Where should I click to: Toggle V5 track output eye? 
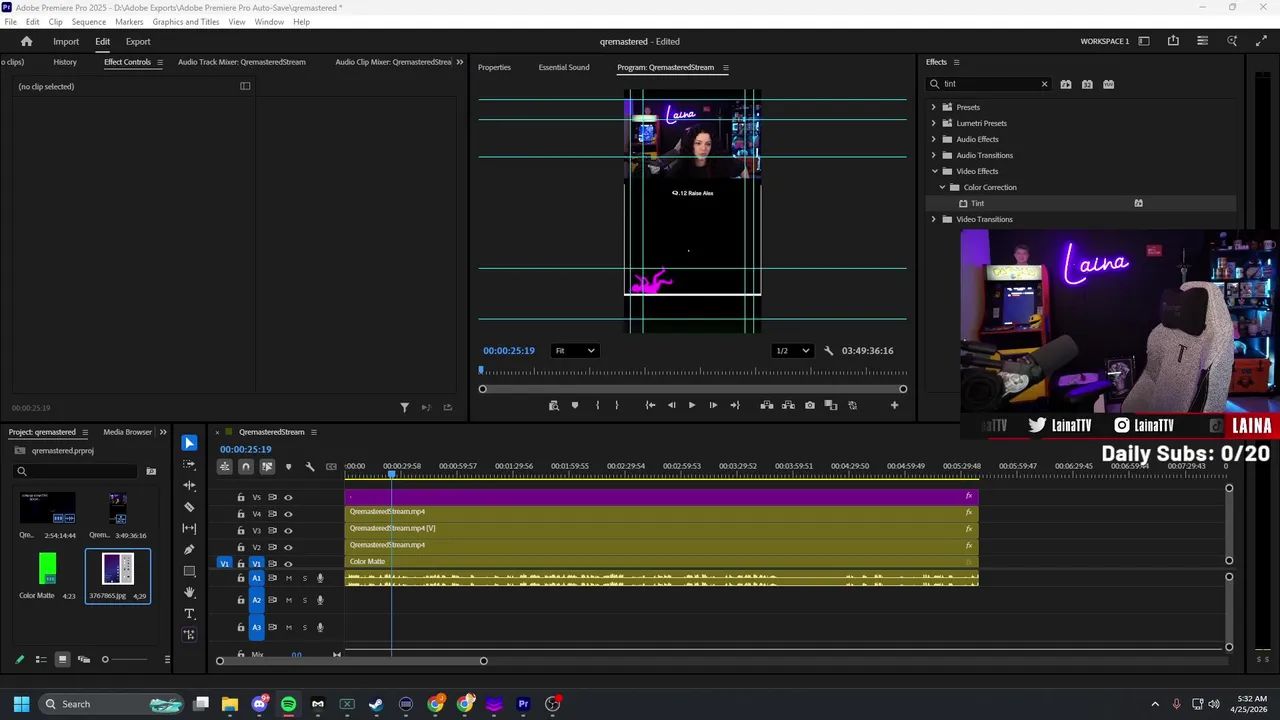288,497
